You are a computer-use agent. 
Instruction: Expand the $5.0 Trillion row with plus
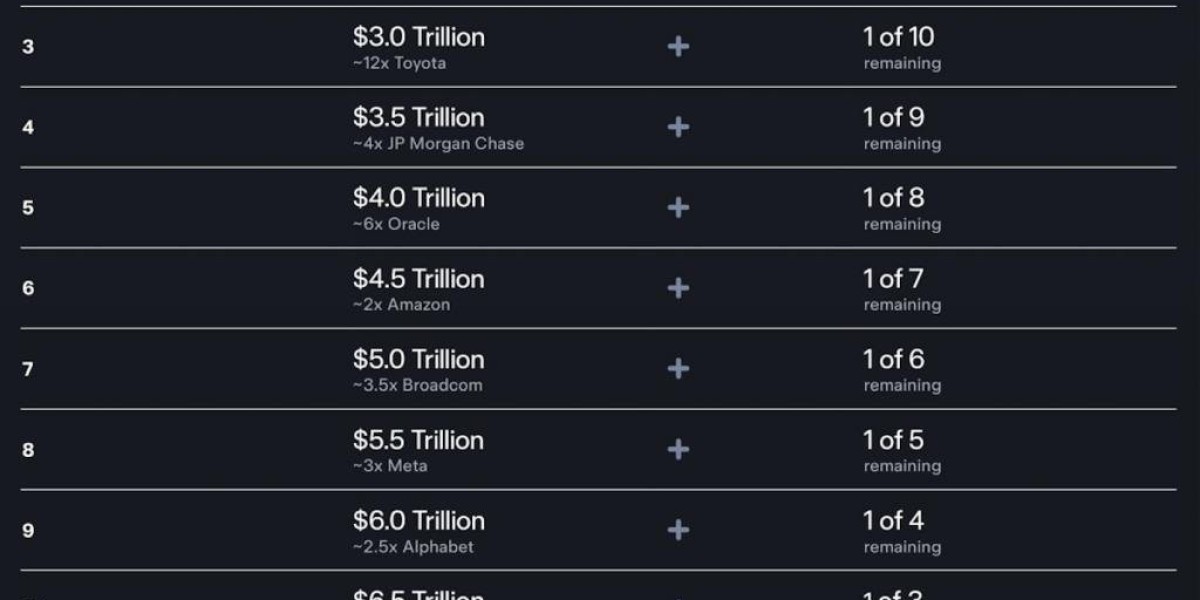coord(678,369)
